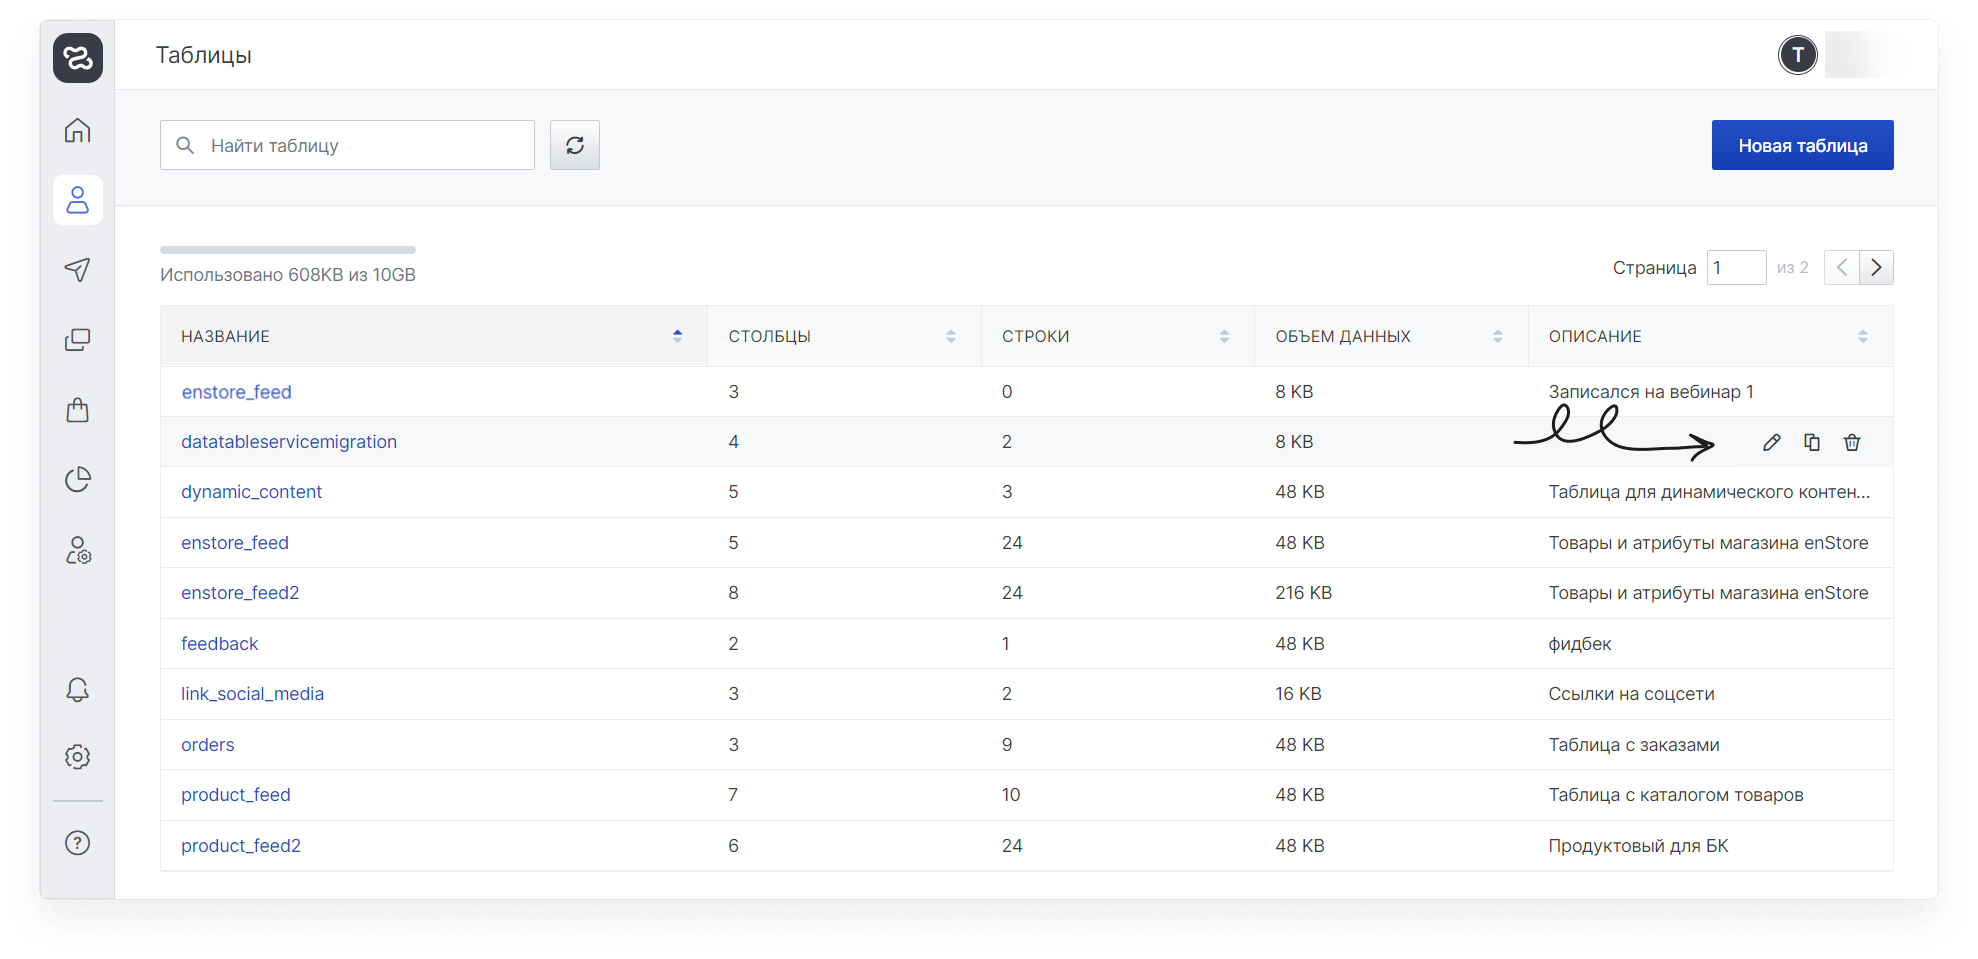Open the stacked copies templates icon in sidebar
The height and width of the screenshot is (959, 1978).
[x=78, y=340]
